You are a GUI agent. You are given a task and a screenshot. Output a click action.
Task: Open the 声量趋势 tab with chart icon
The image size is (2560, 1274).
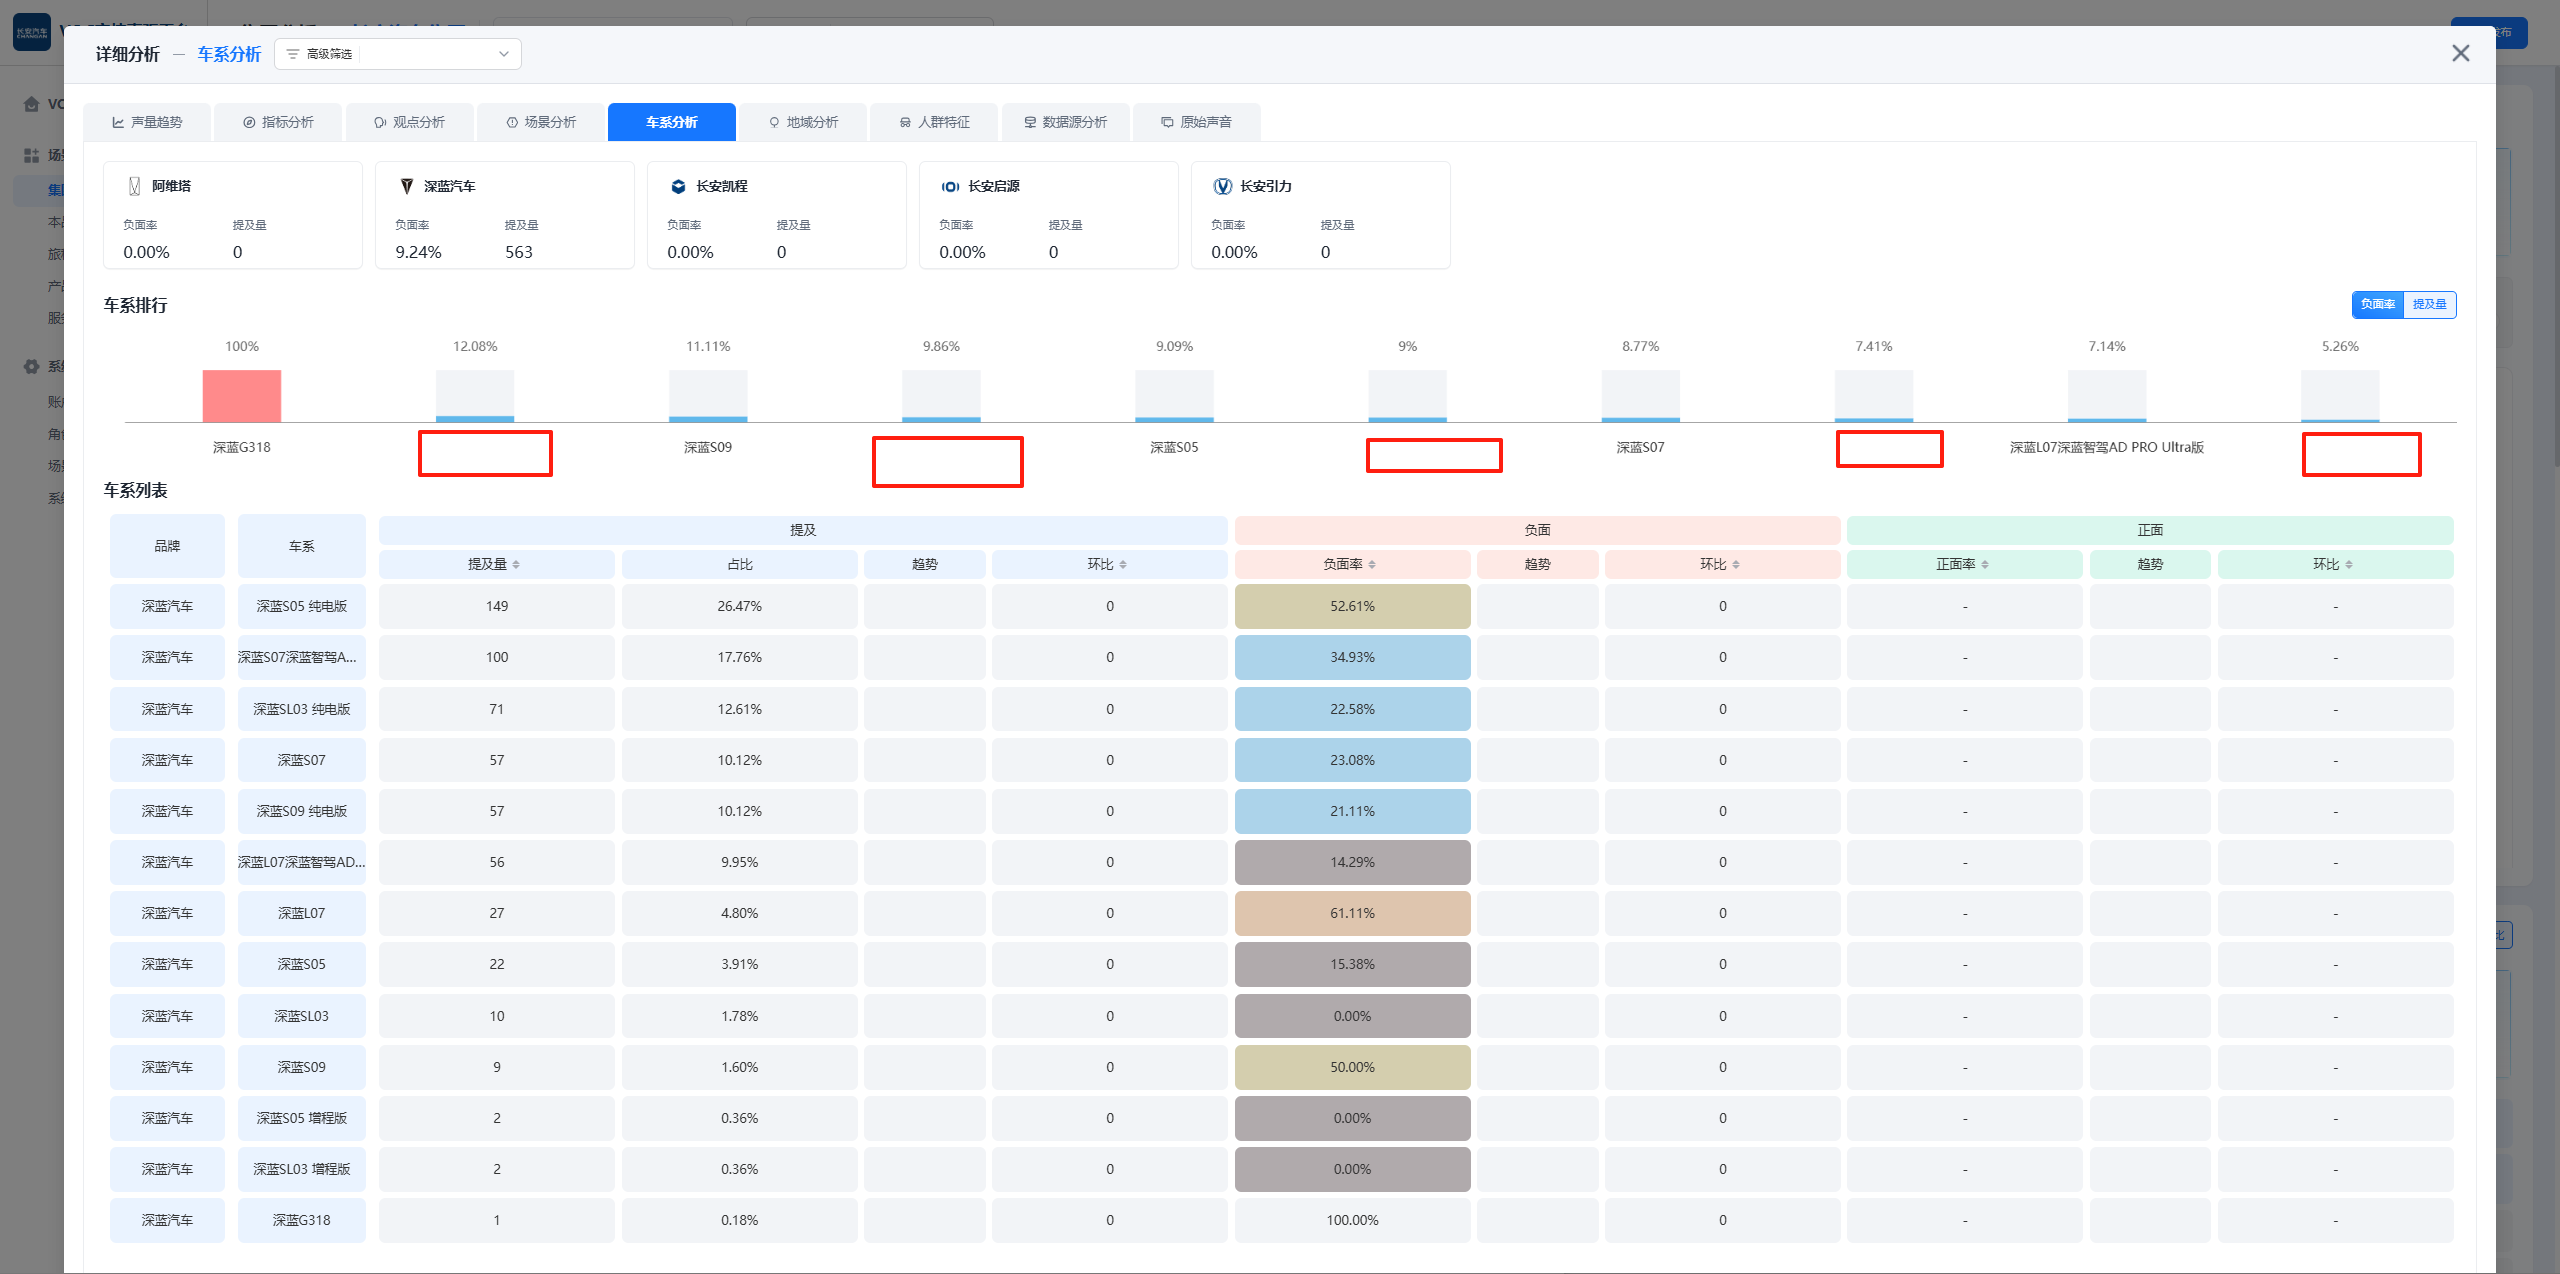click(x=147, y=122)
